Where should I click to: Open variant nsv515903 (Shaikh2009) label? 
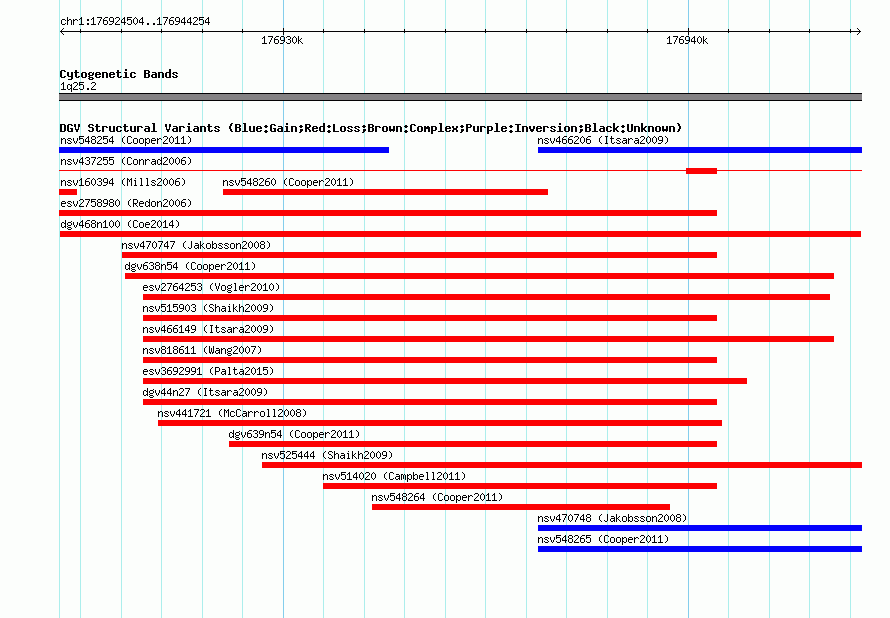[208, 308]
